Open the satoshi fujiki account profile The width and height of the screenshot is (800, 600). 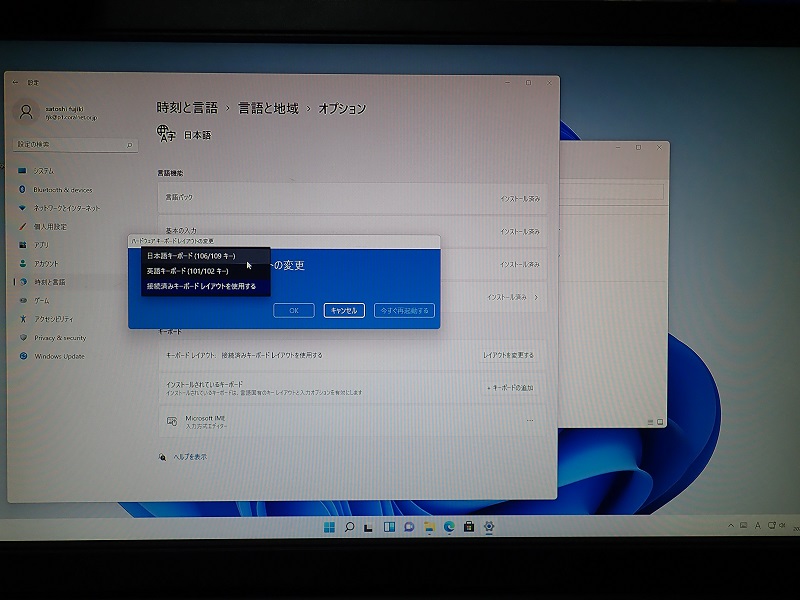click(x=56, y=113)
